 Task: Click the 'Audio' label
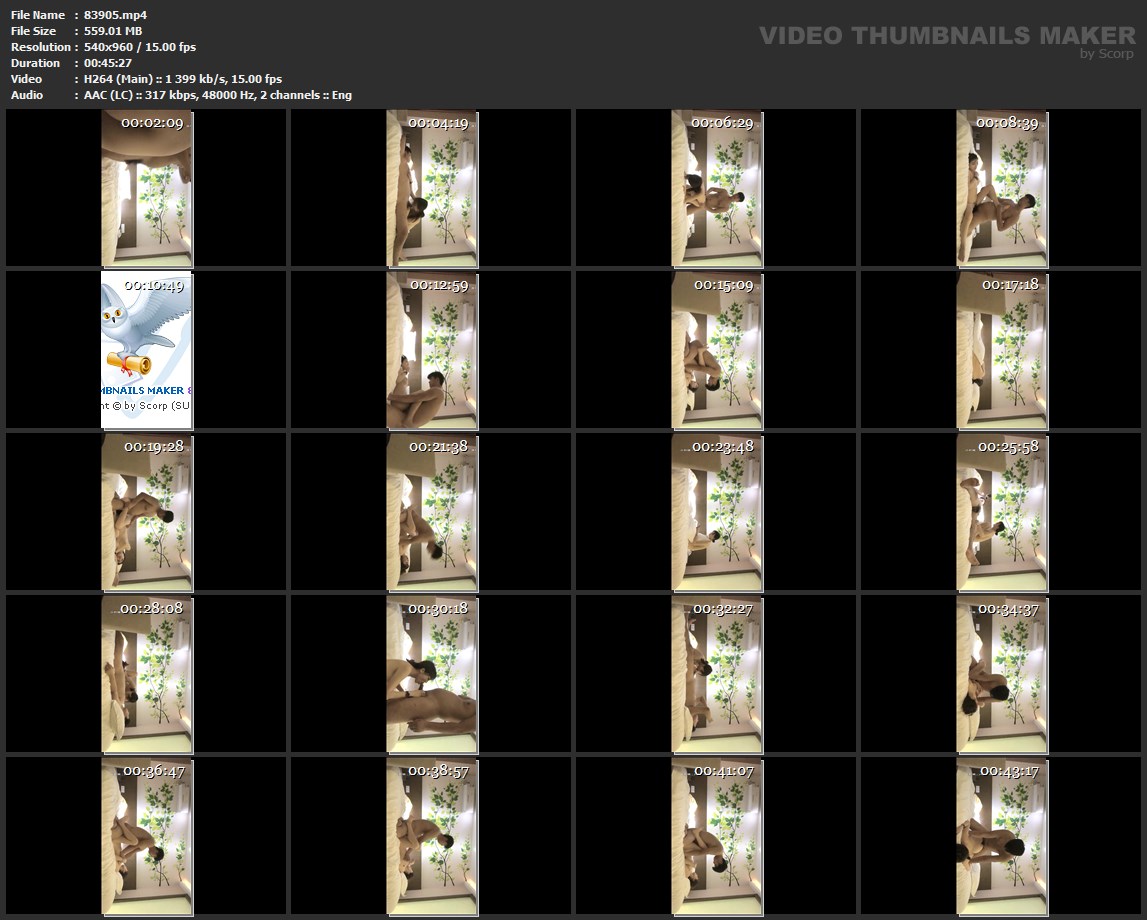[27, 95]
